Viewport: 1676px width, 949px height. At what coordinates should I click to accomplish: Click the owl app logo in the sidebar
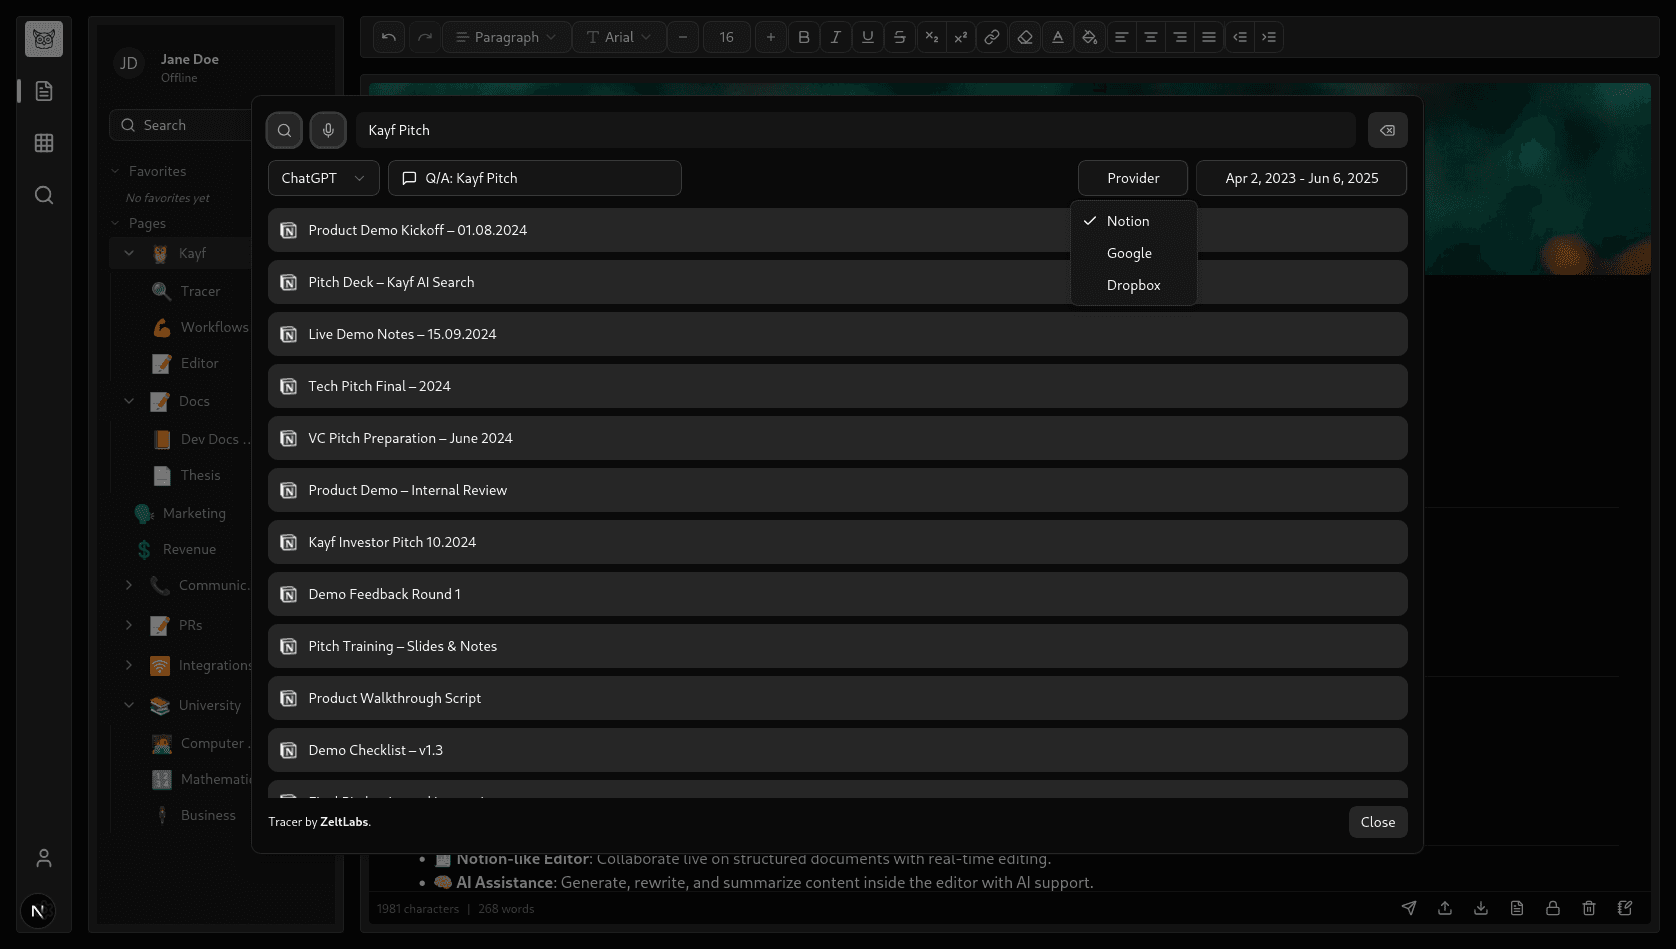click(44, 39)
